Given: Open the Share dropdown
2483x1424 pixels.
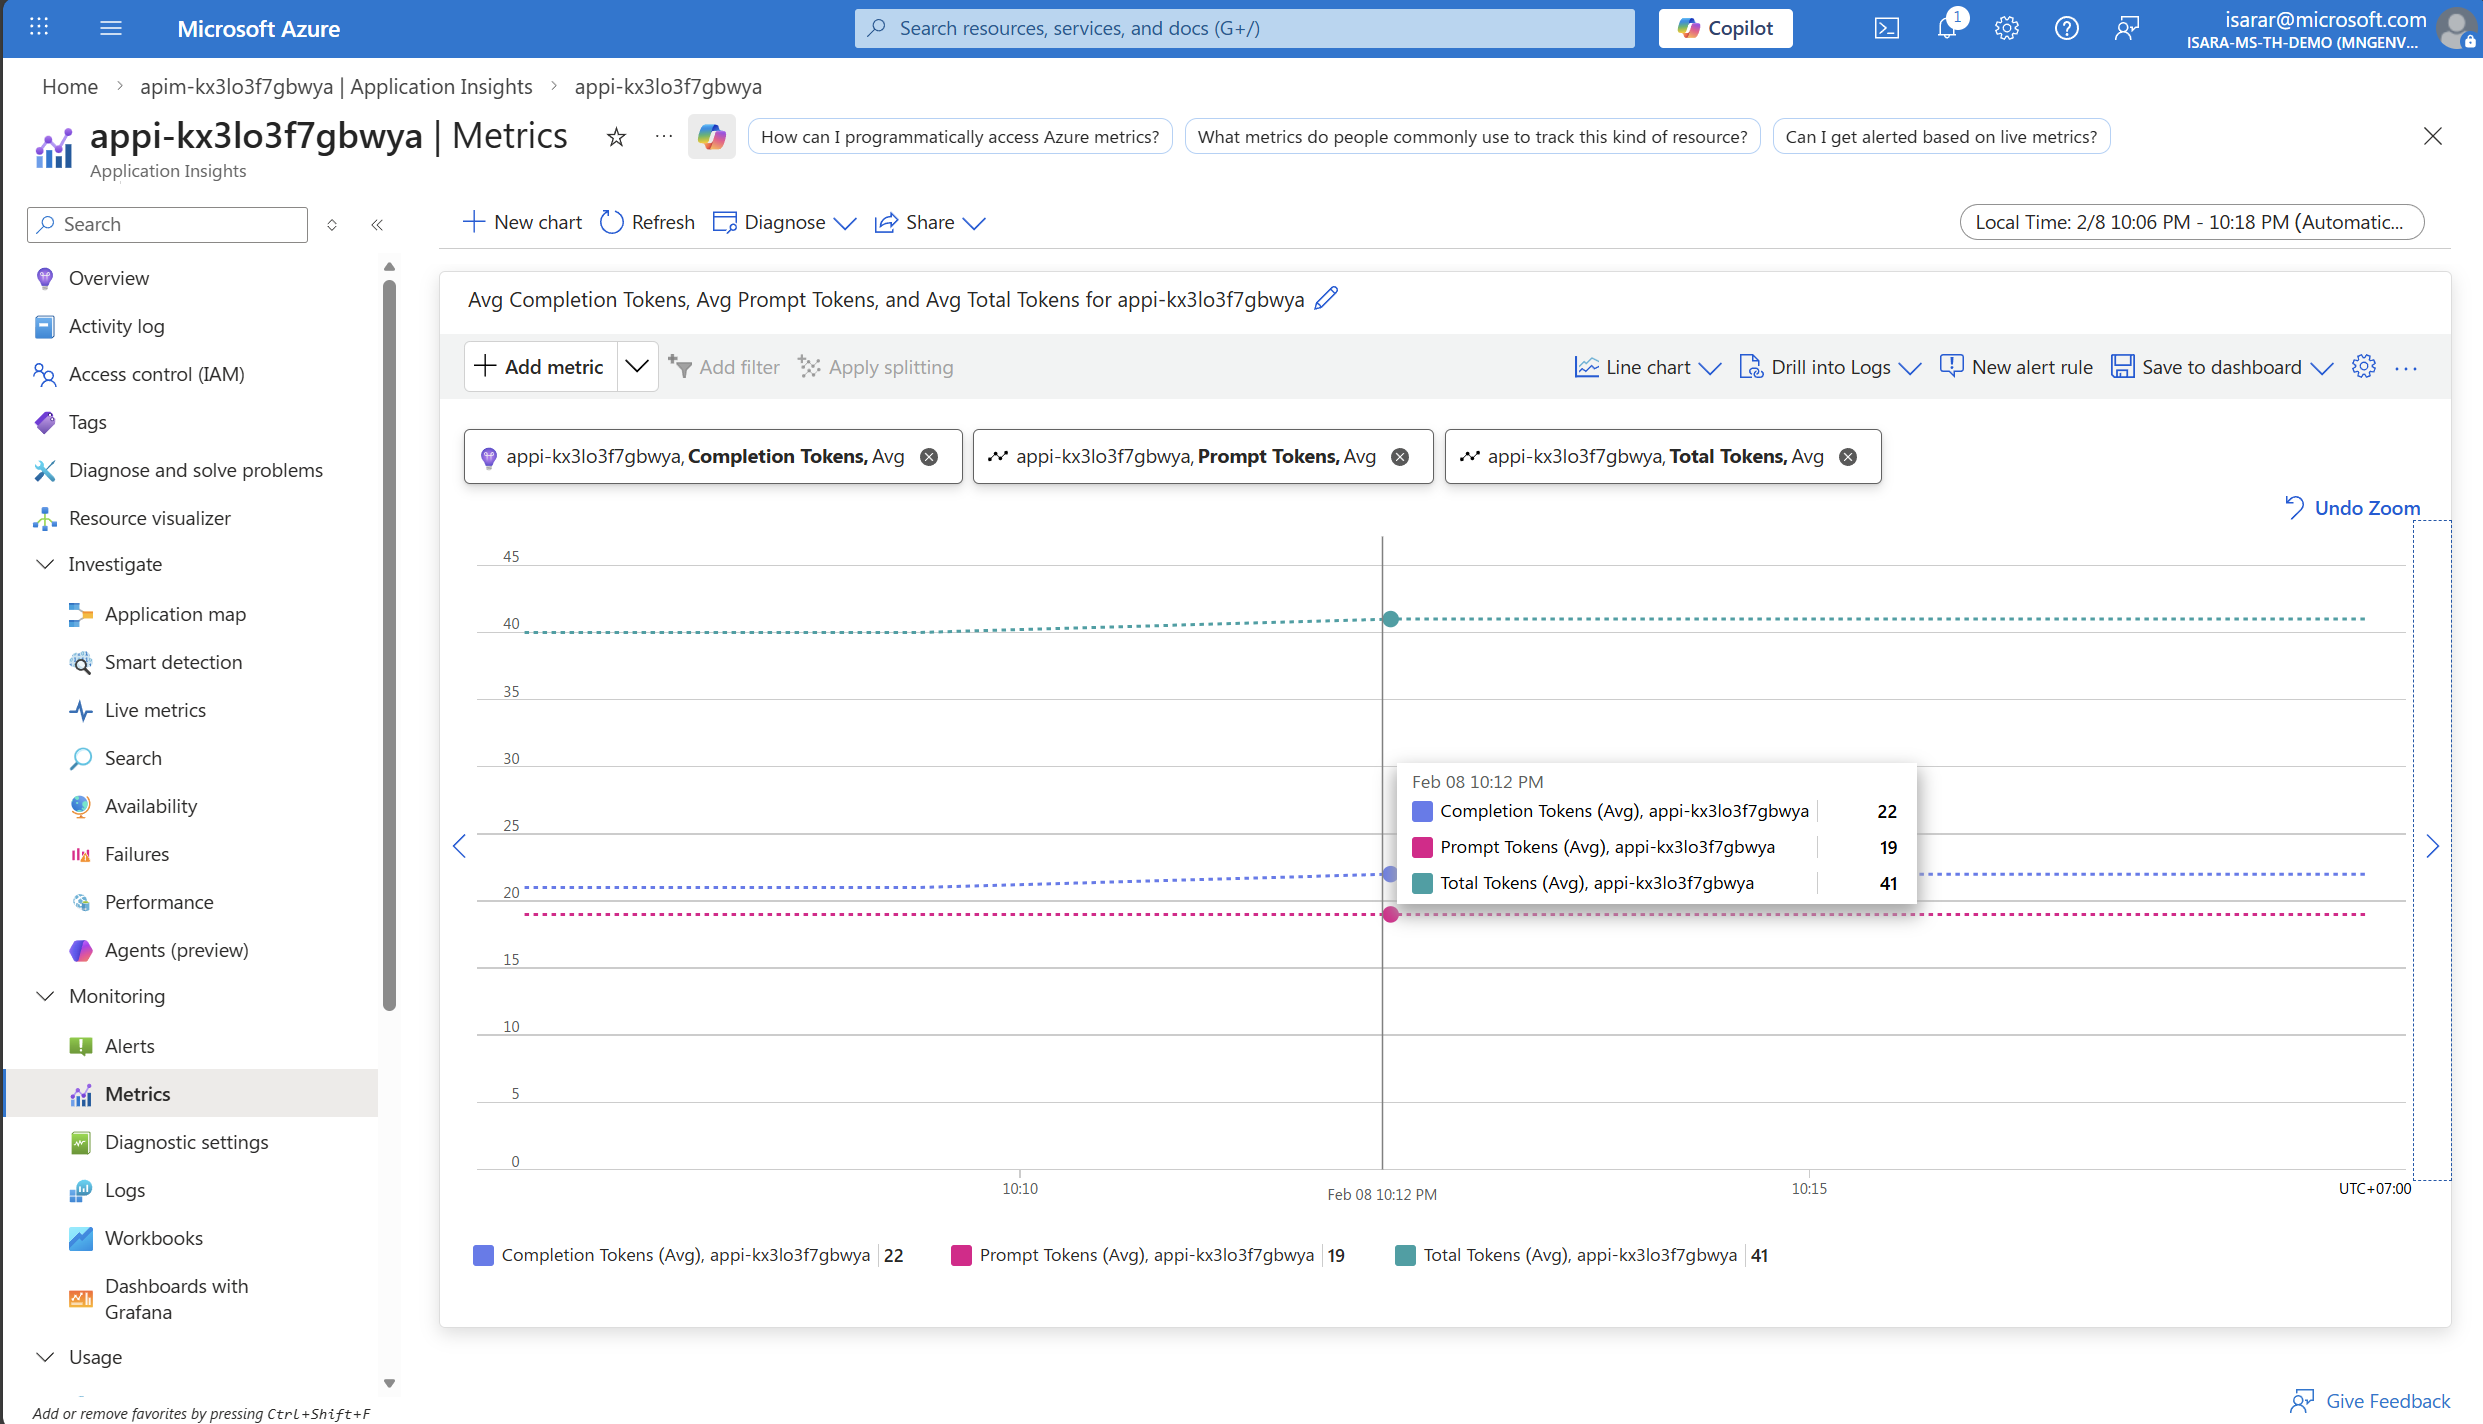Looking at the screenshot, I should 930,222.
